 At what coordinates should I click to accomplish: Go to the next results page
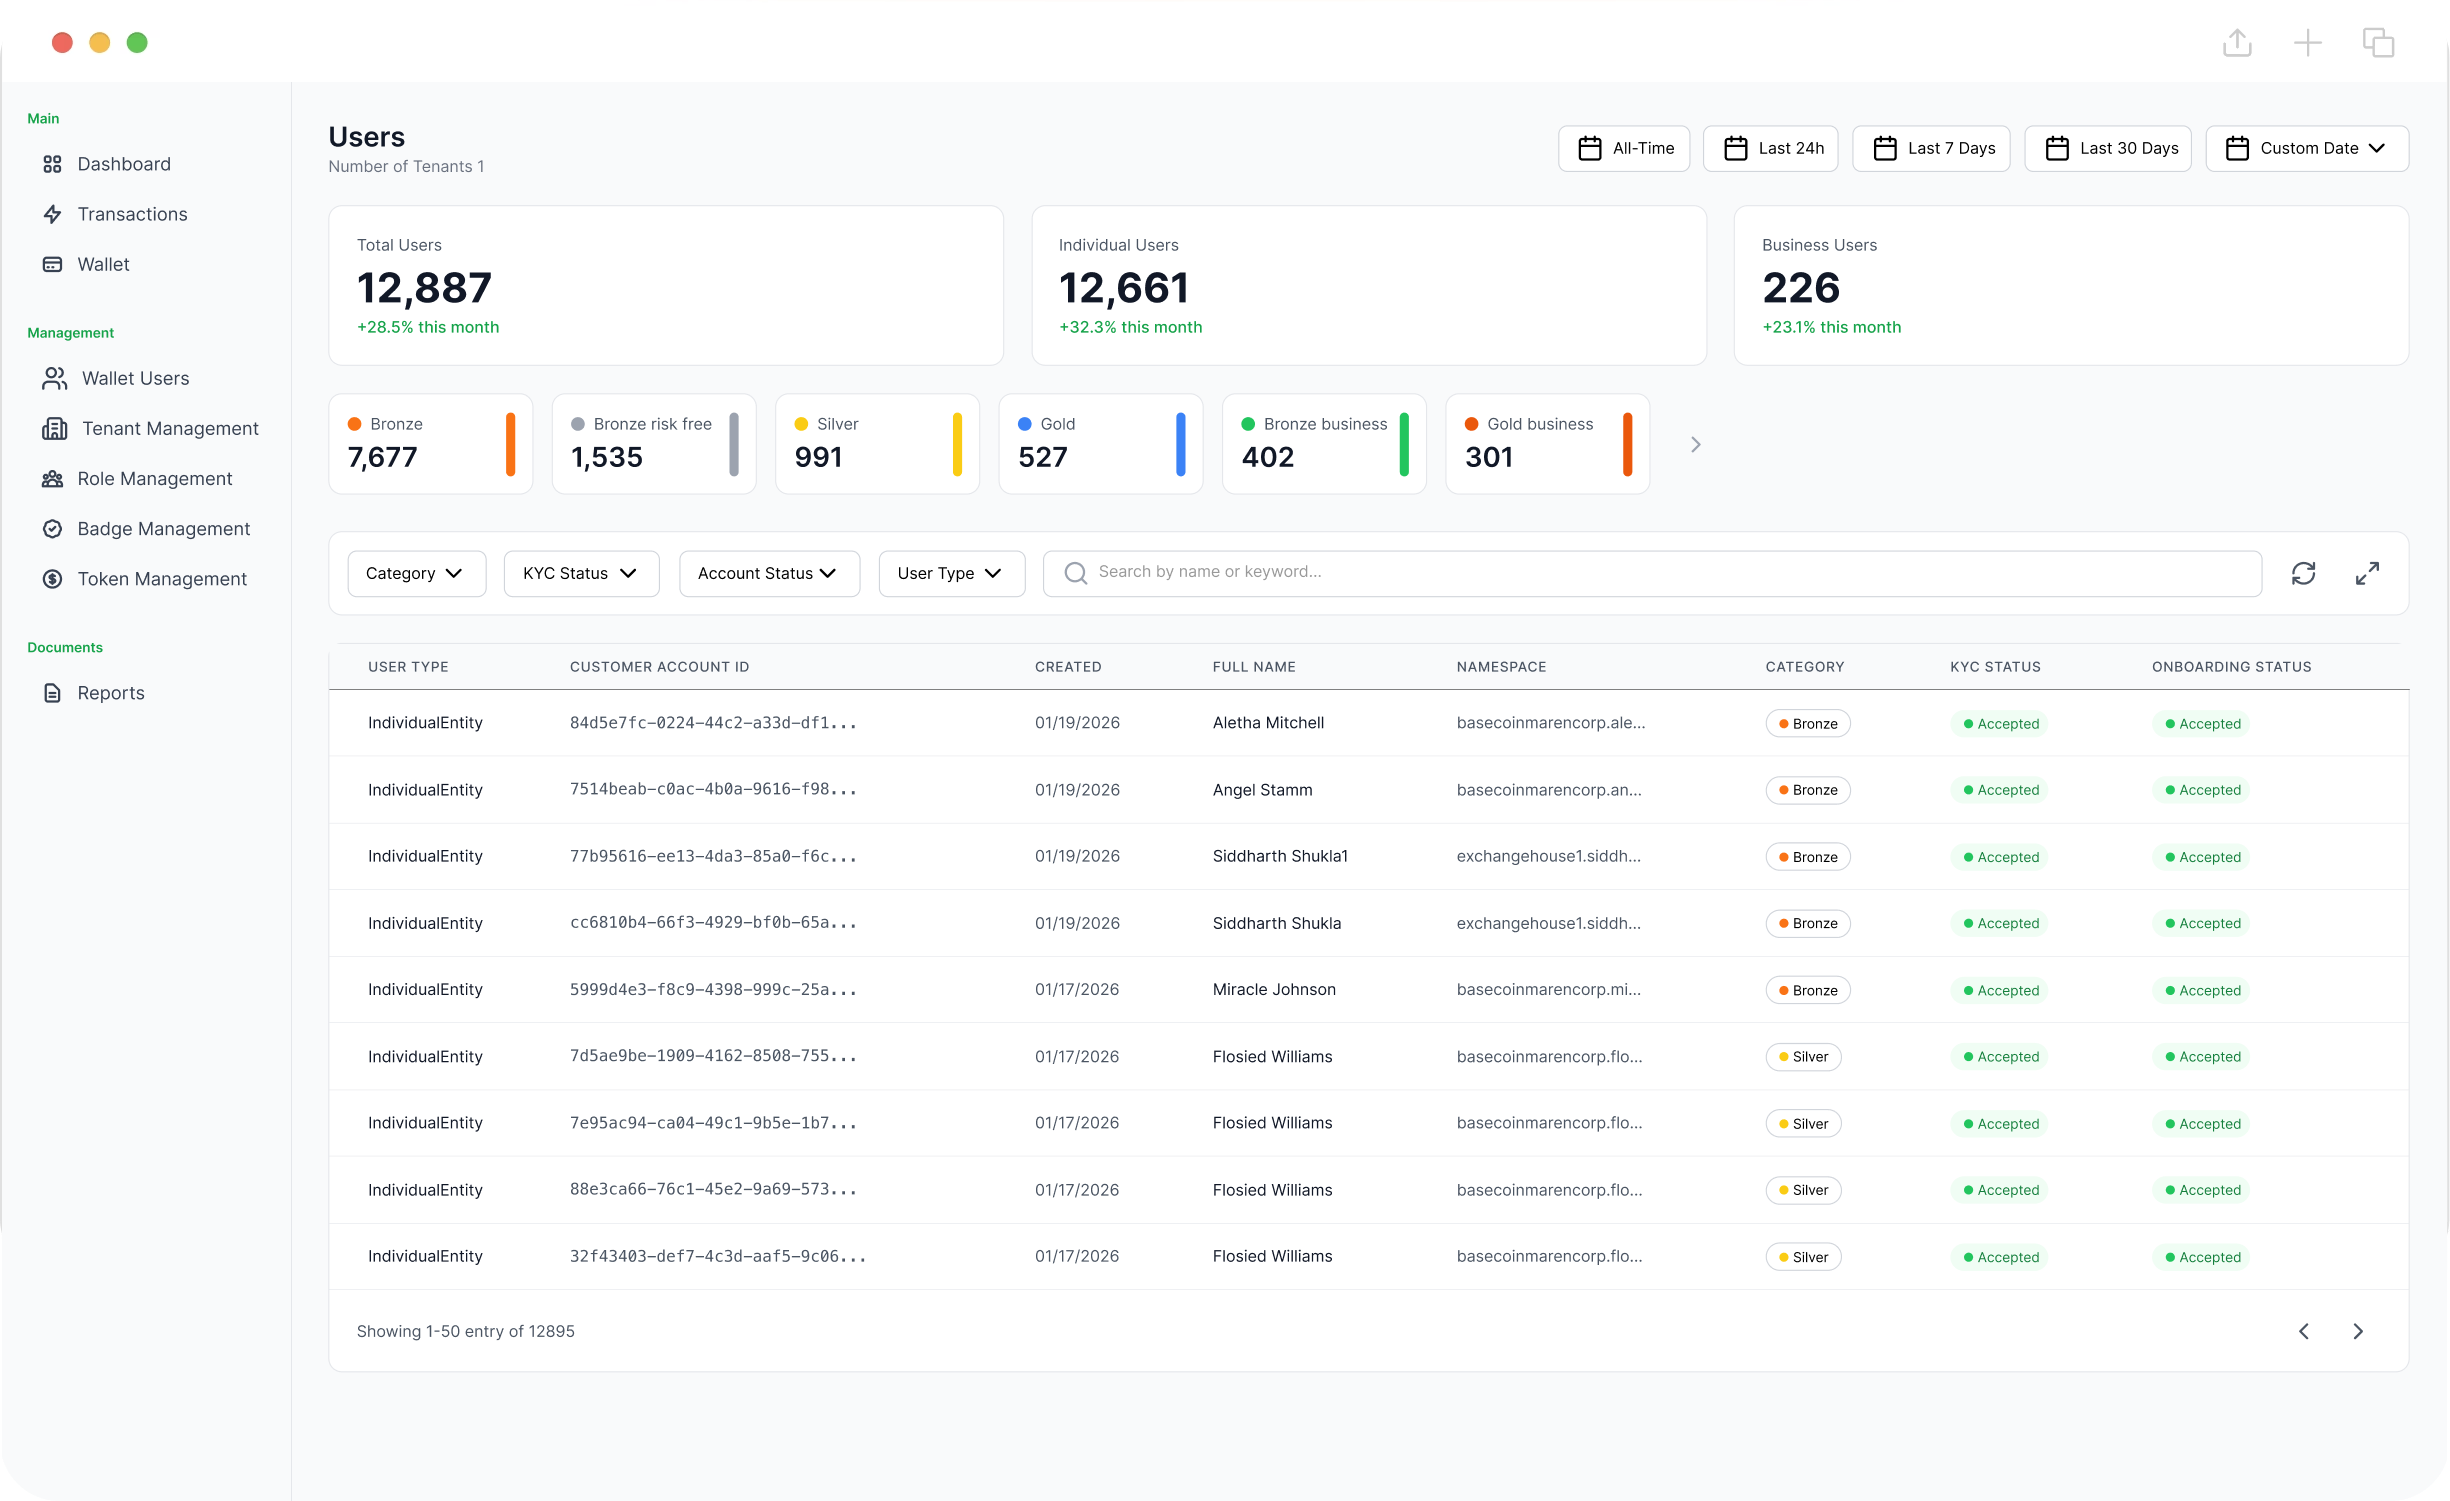[x=2358, y=1331]
